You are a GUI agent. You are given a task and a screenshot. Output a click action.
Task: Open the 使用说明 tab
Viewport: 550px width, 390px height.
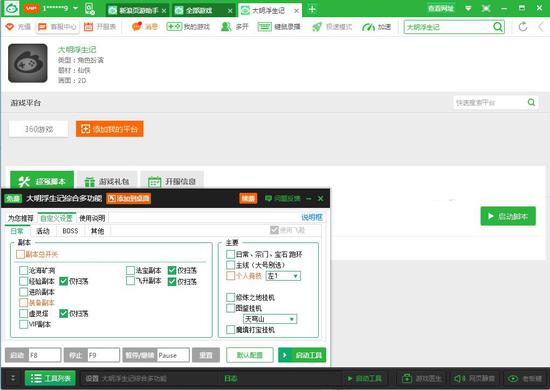(x=92, y=218)
